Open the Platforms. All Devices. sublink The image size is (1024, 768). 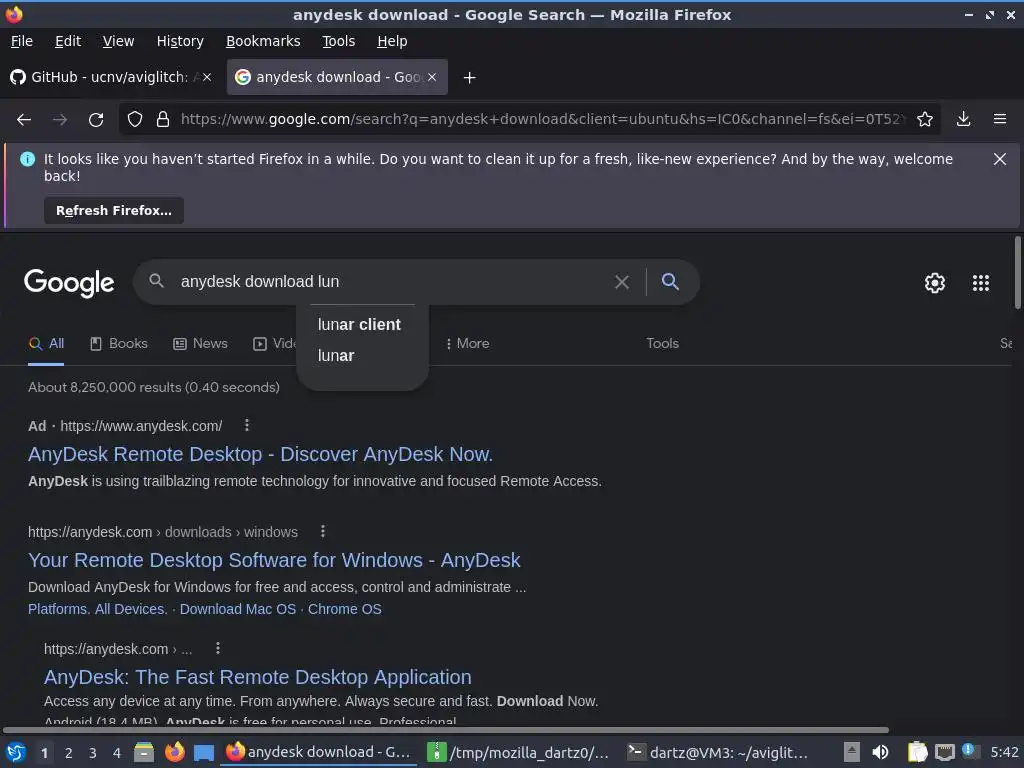click(98, 609)
